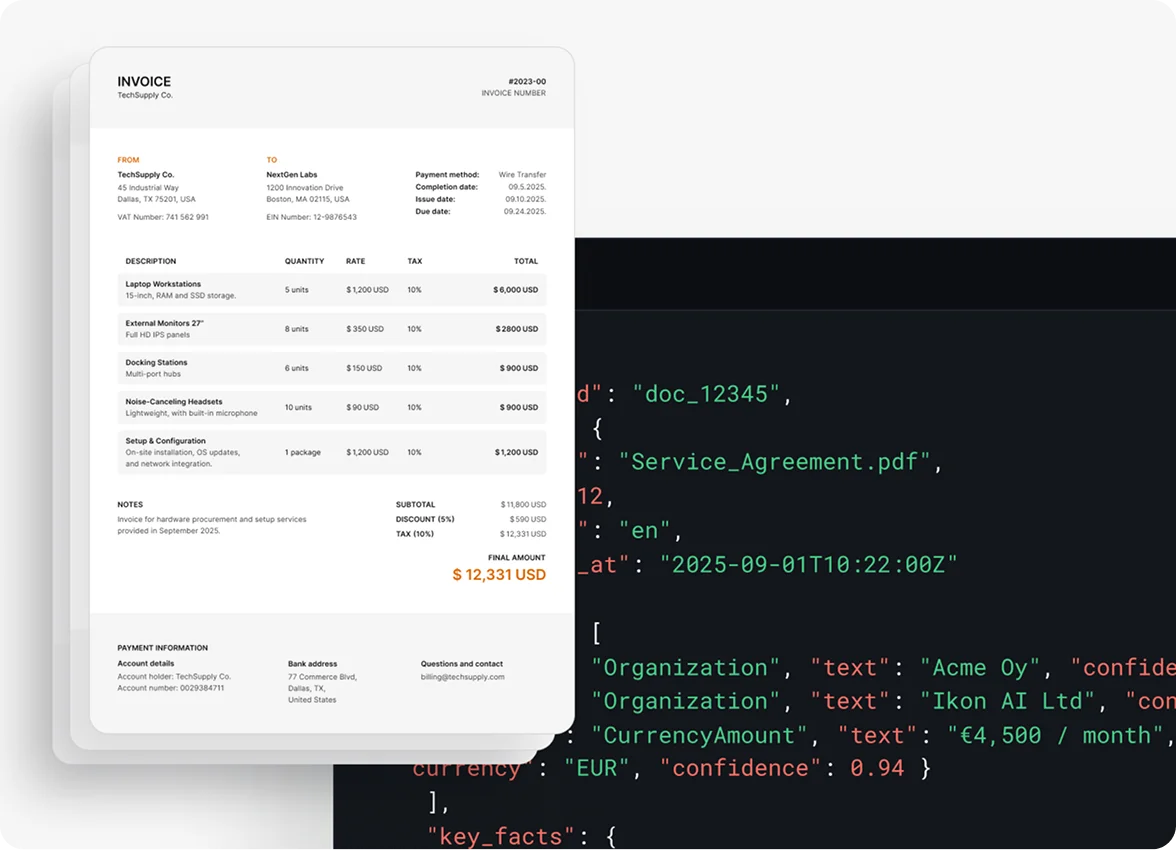Click the External Monitors 27" row
Screen dimensions: 1176x850
(164, 323)
